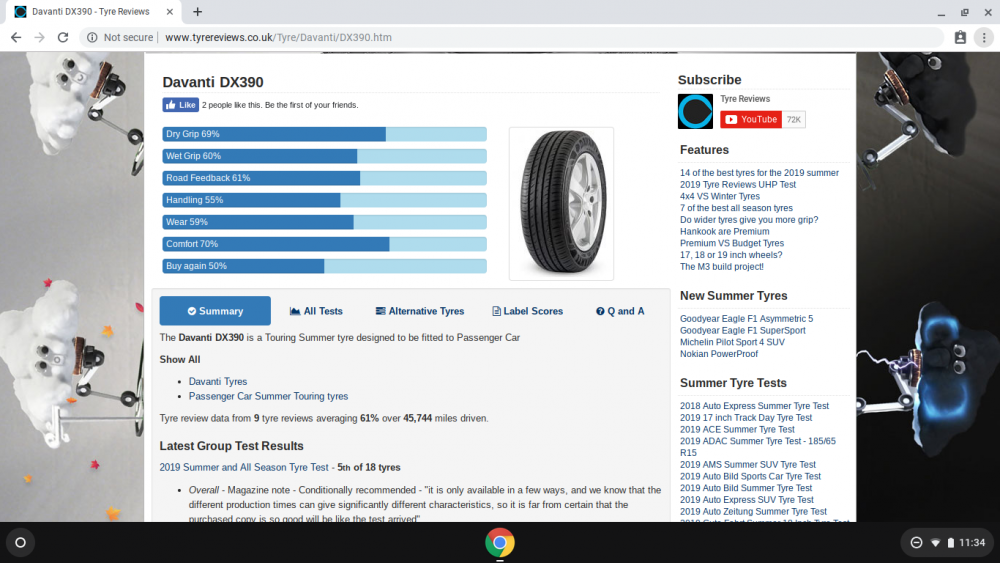Open 2019 Tyre Reviews UHP Test link
Screen dimensions: 1000x563
pos(738,184)
